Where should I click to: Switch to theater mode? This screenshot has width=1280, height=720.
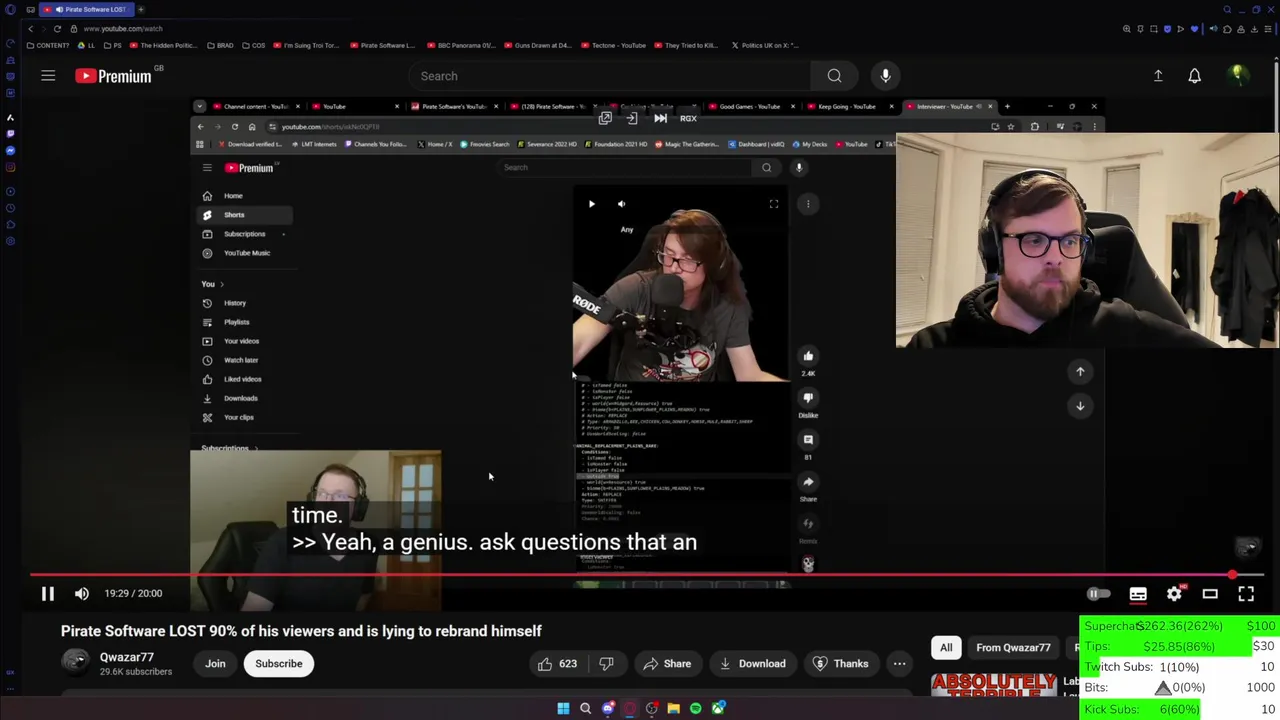tap(1210, 594)
